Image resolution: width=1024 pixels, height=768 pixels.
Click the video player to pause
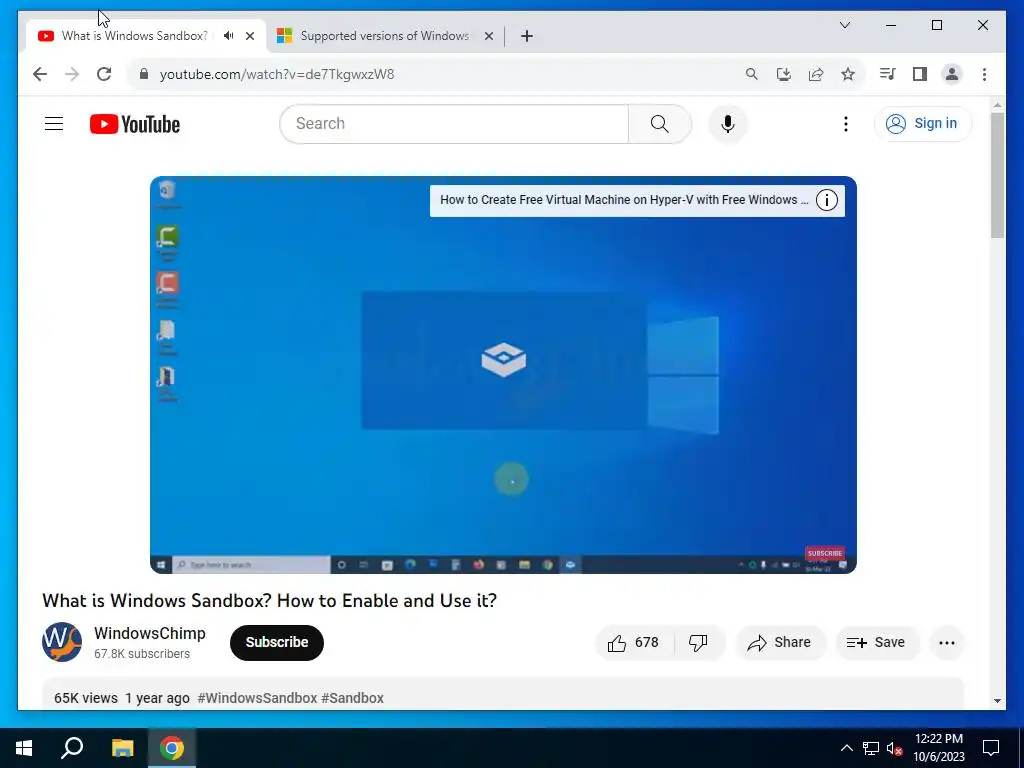point(503,375)
